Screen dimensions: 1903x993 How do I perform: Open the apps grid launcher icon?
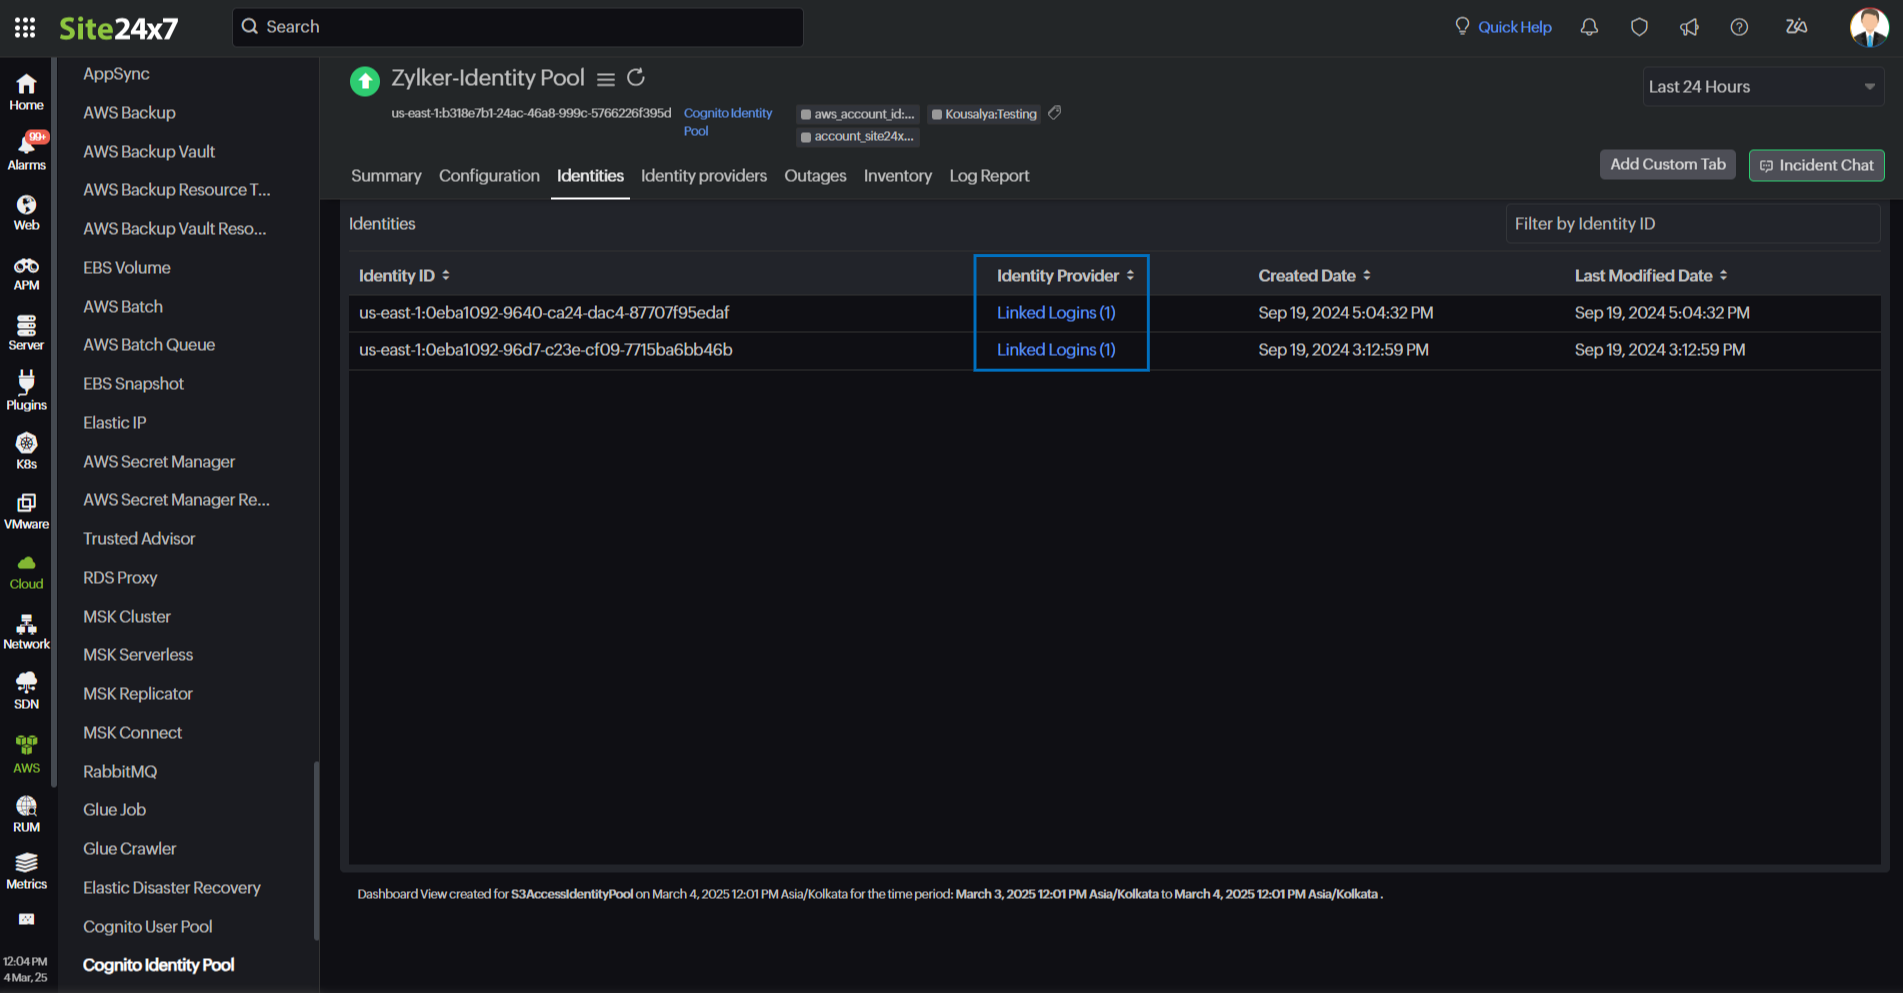[25, 27]
